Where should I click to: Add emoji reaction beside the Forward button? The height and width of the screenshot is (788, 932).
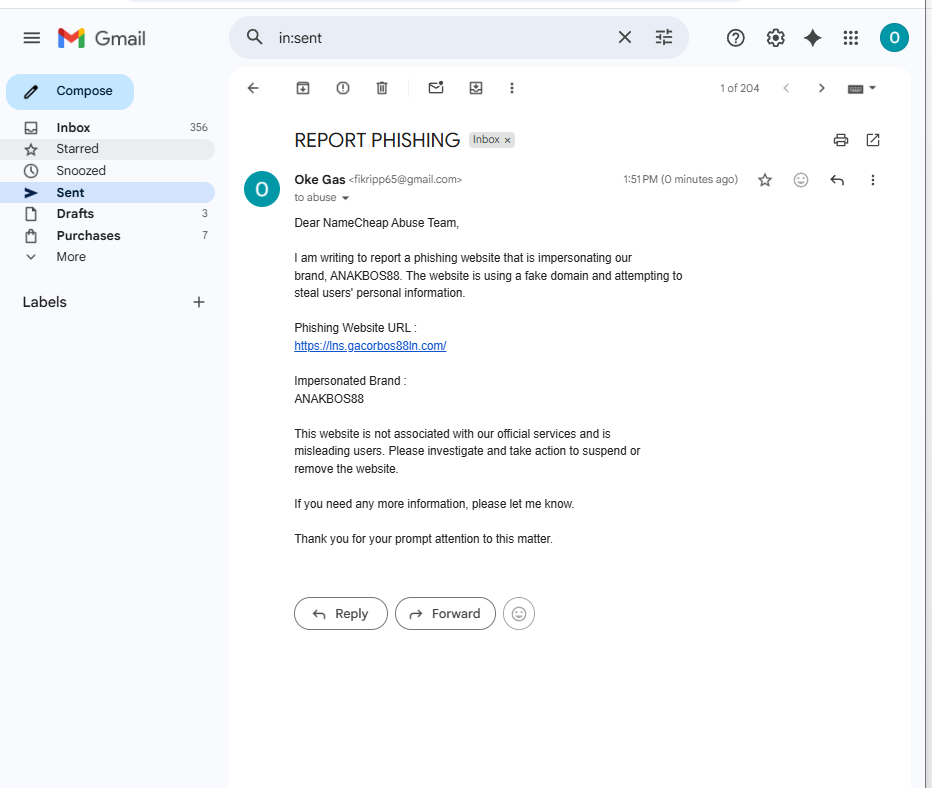(x=519, y=614)
